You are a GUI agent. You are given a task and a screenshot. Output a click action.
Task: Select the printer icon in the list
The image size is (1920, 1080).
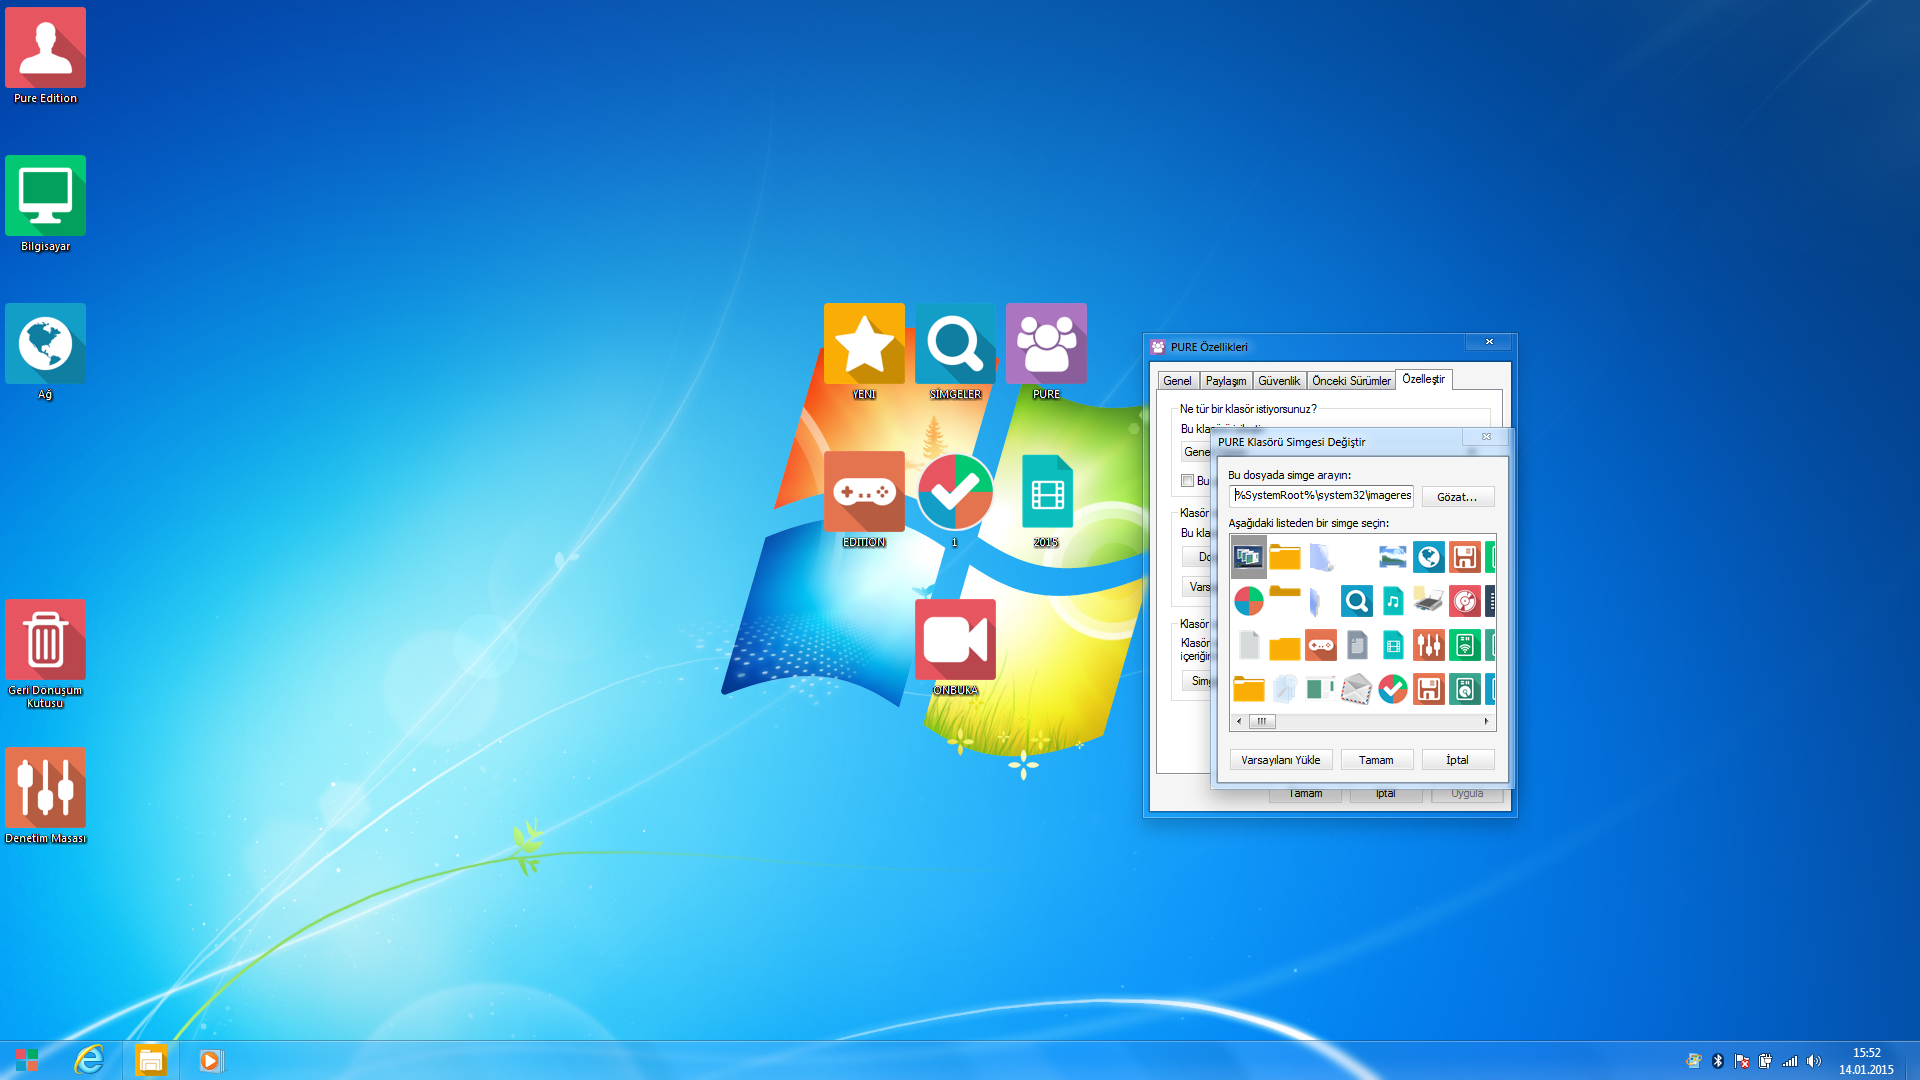[x=1429, y=601]
